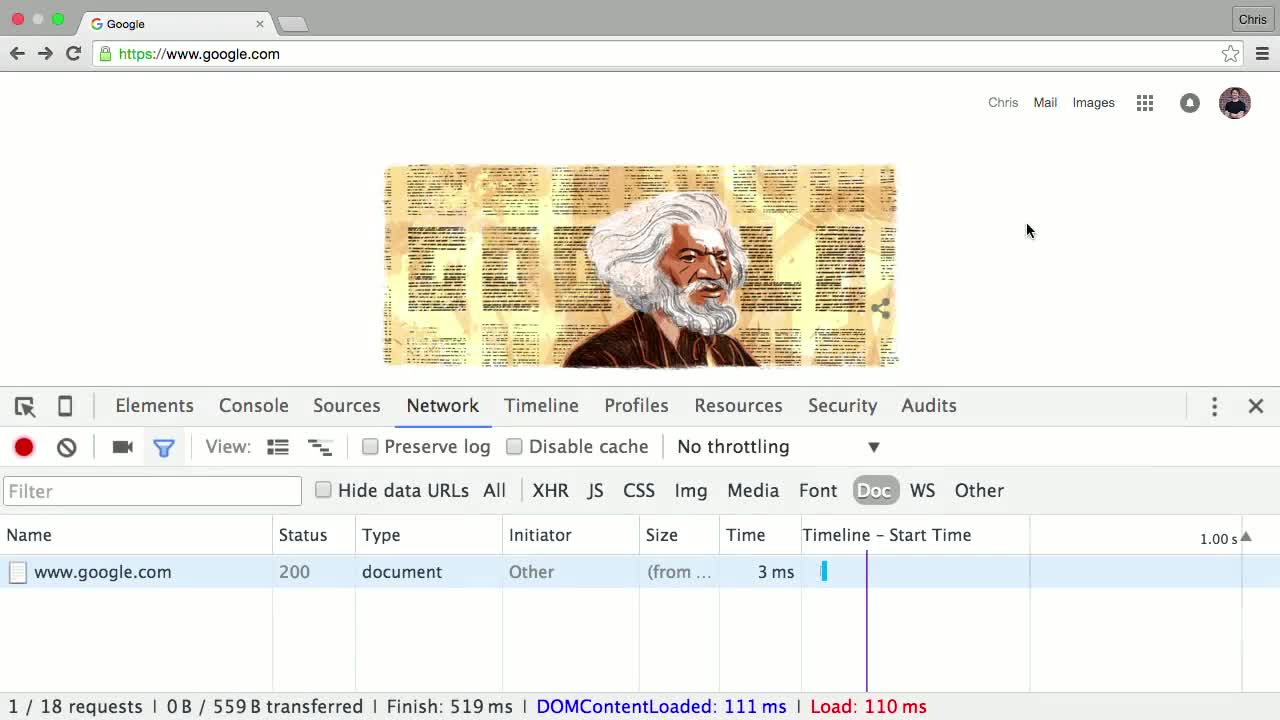The width and height of the screenshot is (1280, 720).
Task: Sort requests by Status column
Action: [x=314, y=536]
